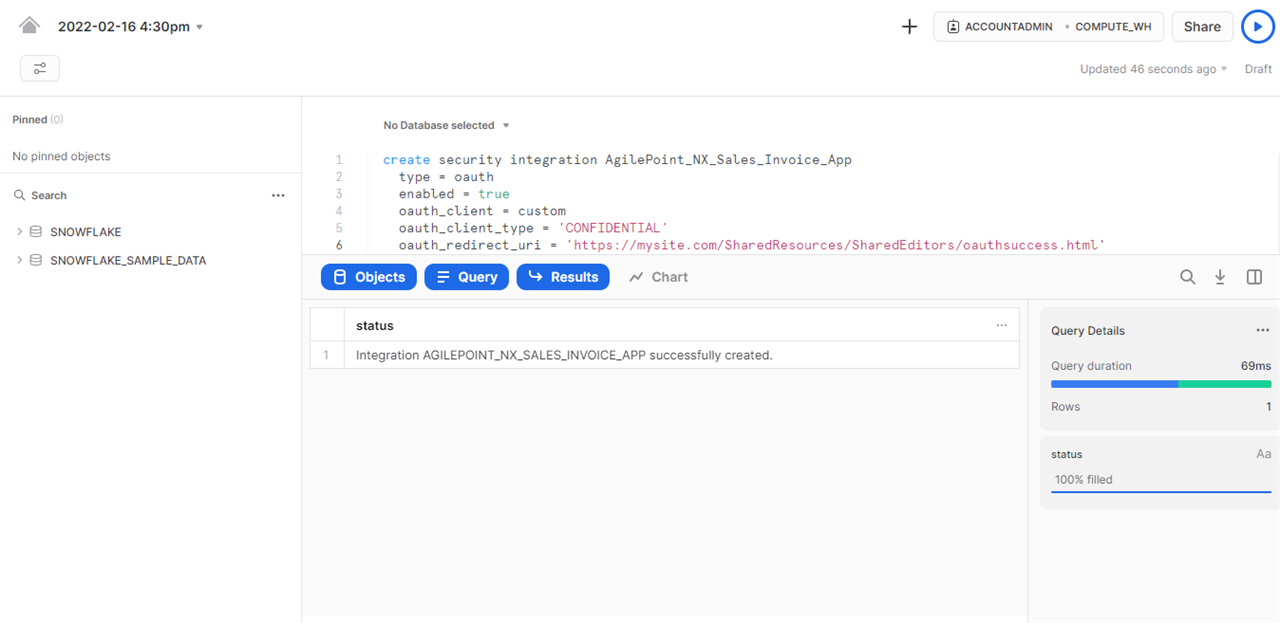This screenshot has height=623, width=1280.
Task: Expand the SNOWFLAKE database node
Action: click(19, 231)
